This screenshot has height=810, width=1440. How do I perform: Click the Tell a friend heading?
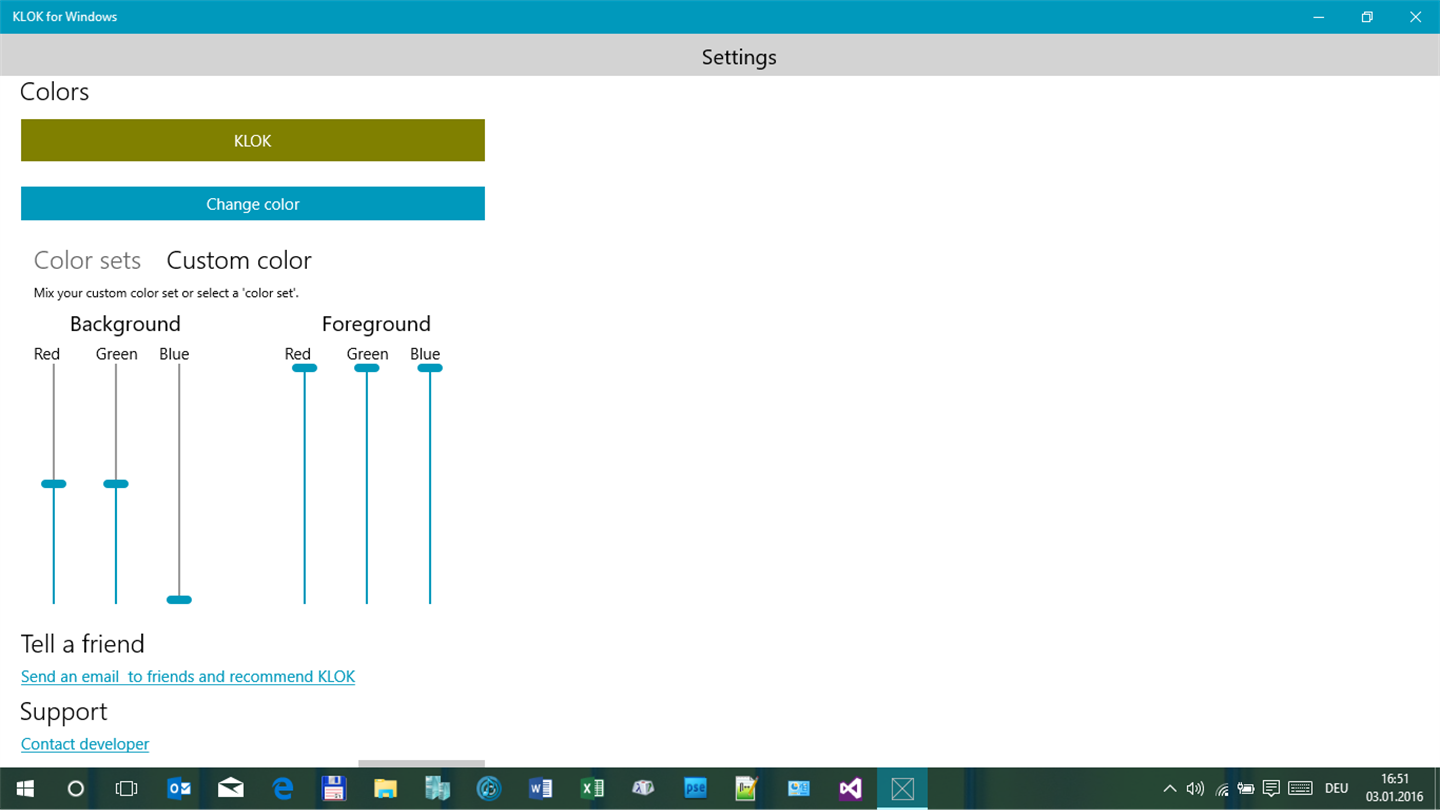pos(83,644)
